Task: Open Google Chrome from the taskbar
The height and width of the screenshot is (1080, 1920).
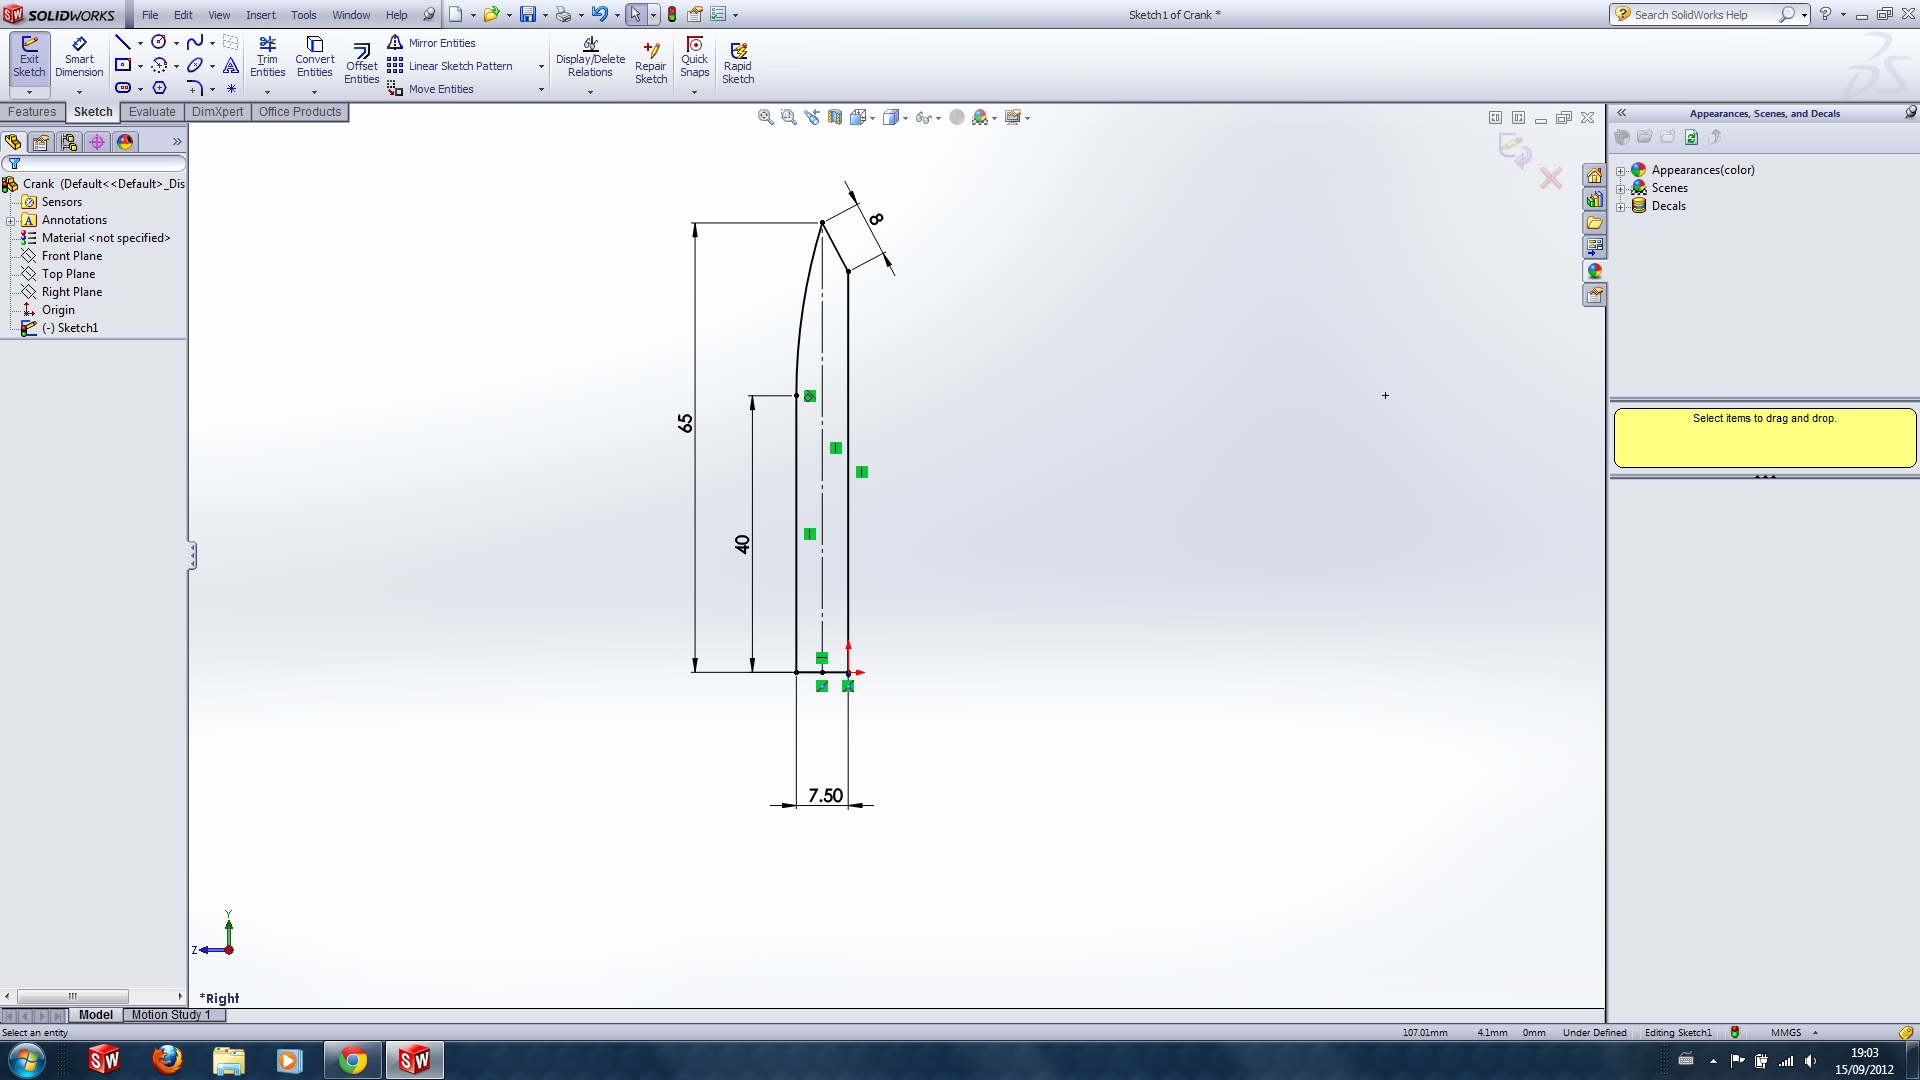Action: [352, 1060]
